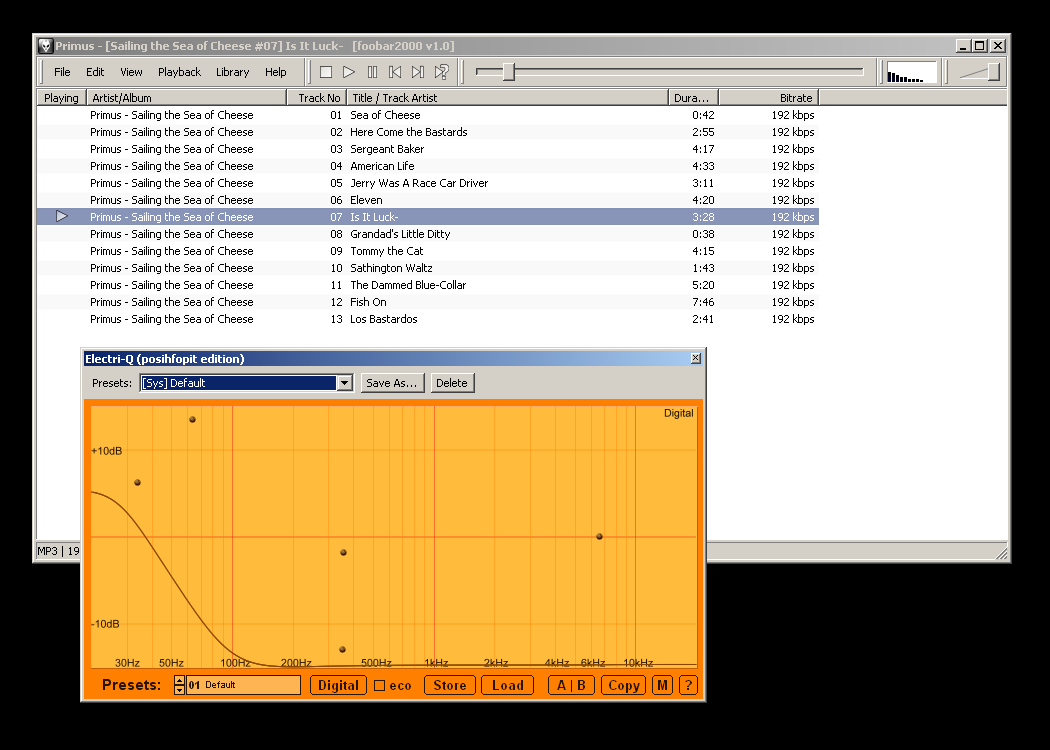Click the lowest EQ node near 500Hz
Screen dimensions: 1050x750
pyautogui.click(x=342, y=650)
